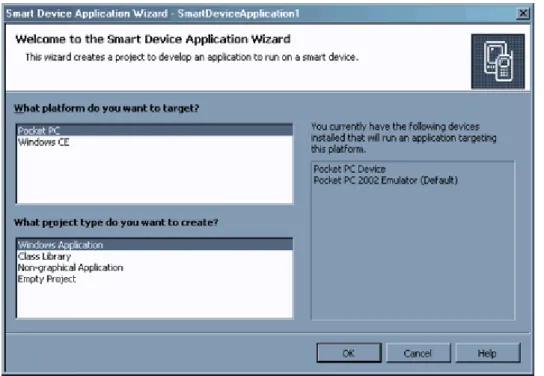This screenshot has height=376, width=544.
Task: Click the 'What project type do you want to create?' label
Action: coord(116,222)
